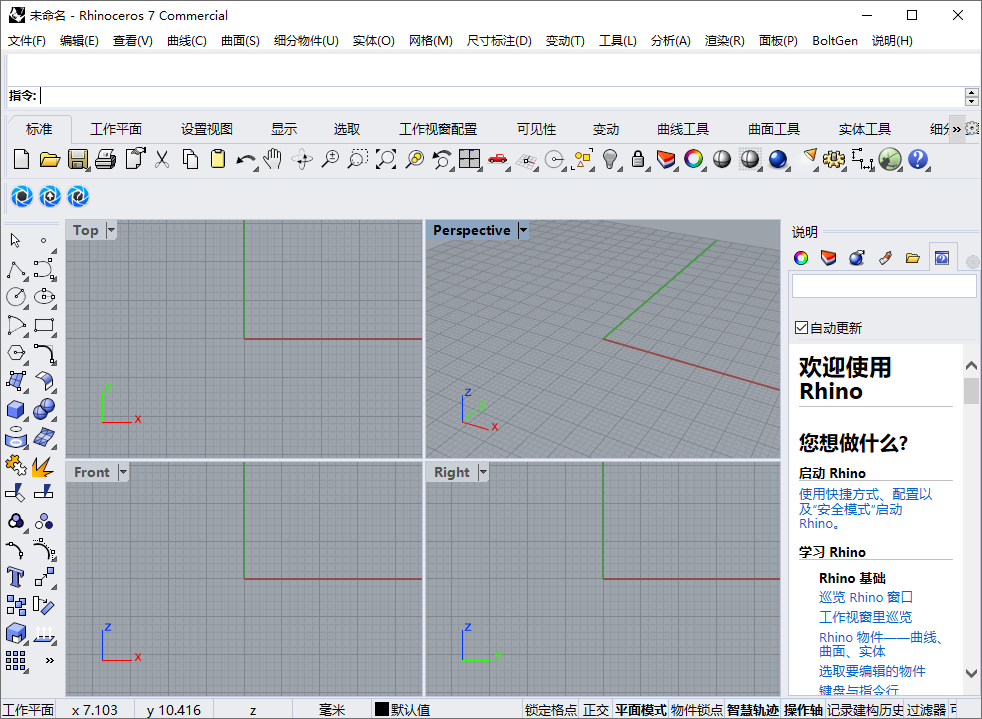The image size is (982, 719).
Task: Open a file using the folder icon
Action: pyautogui.click(x=49, y=159)
